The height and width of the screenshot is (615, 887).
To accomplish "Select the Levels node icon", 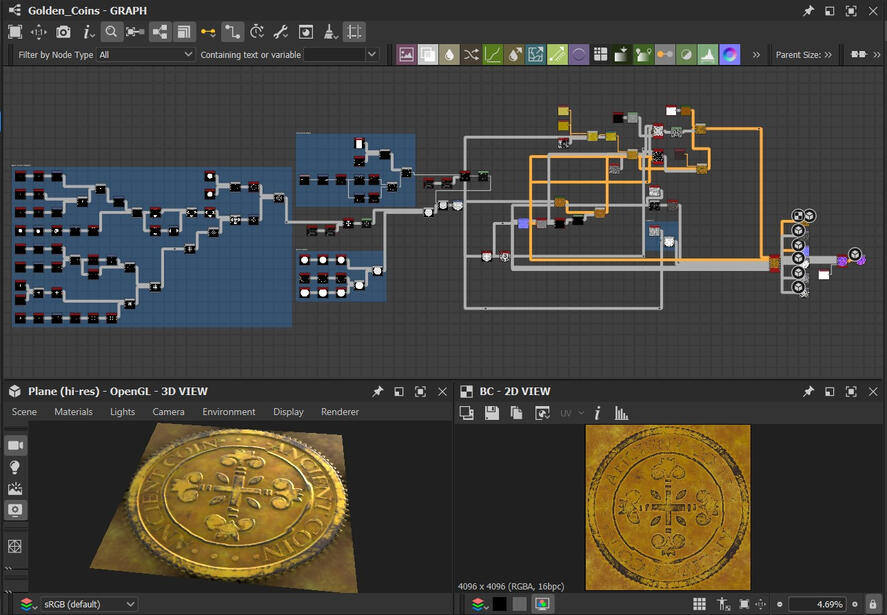I will point(708,55).
